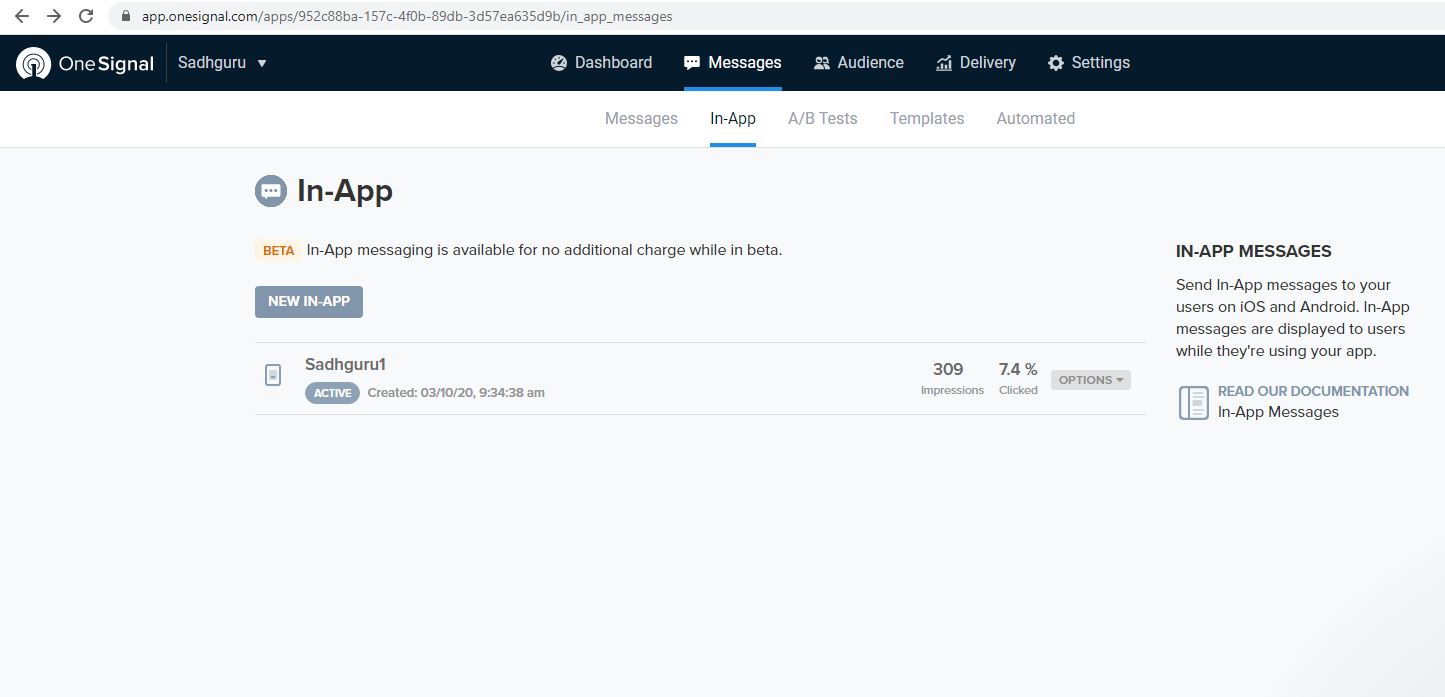
Task: Click the Messages speech bubble icon
Action: click(x=692, y=63)
